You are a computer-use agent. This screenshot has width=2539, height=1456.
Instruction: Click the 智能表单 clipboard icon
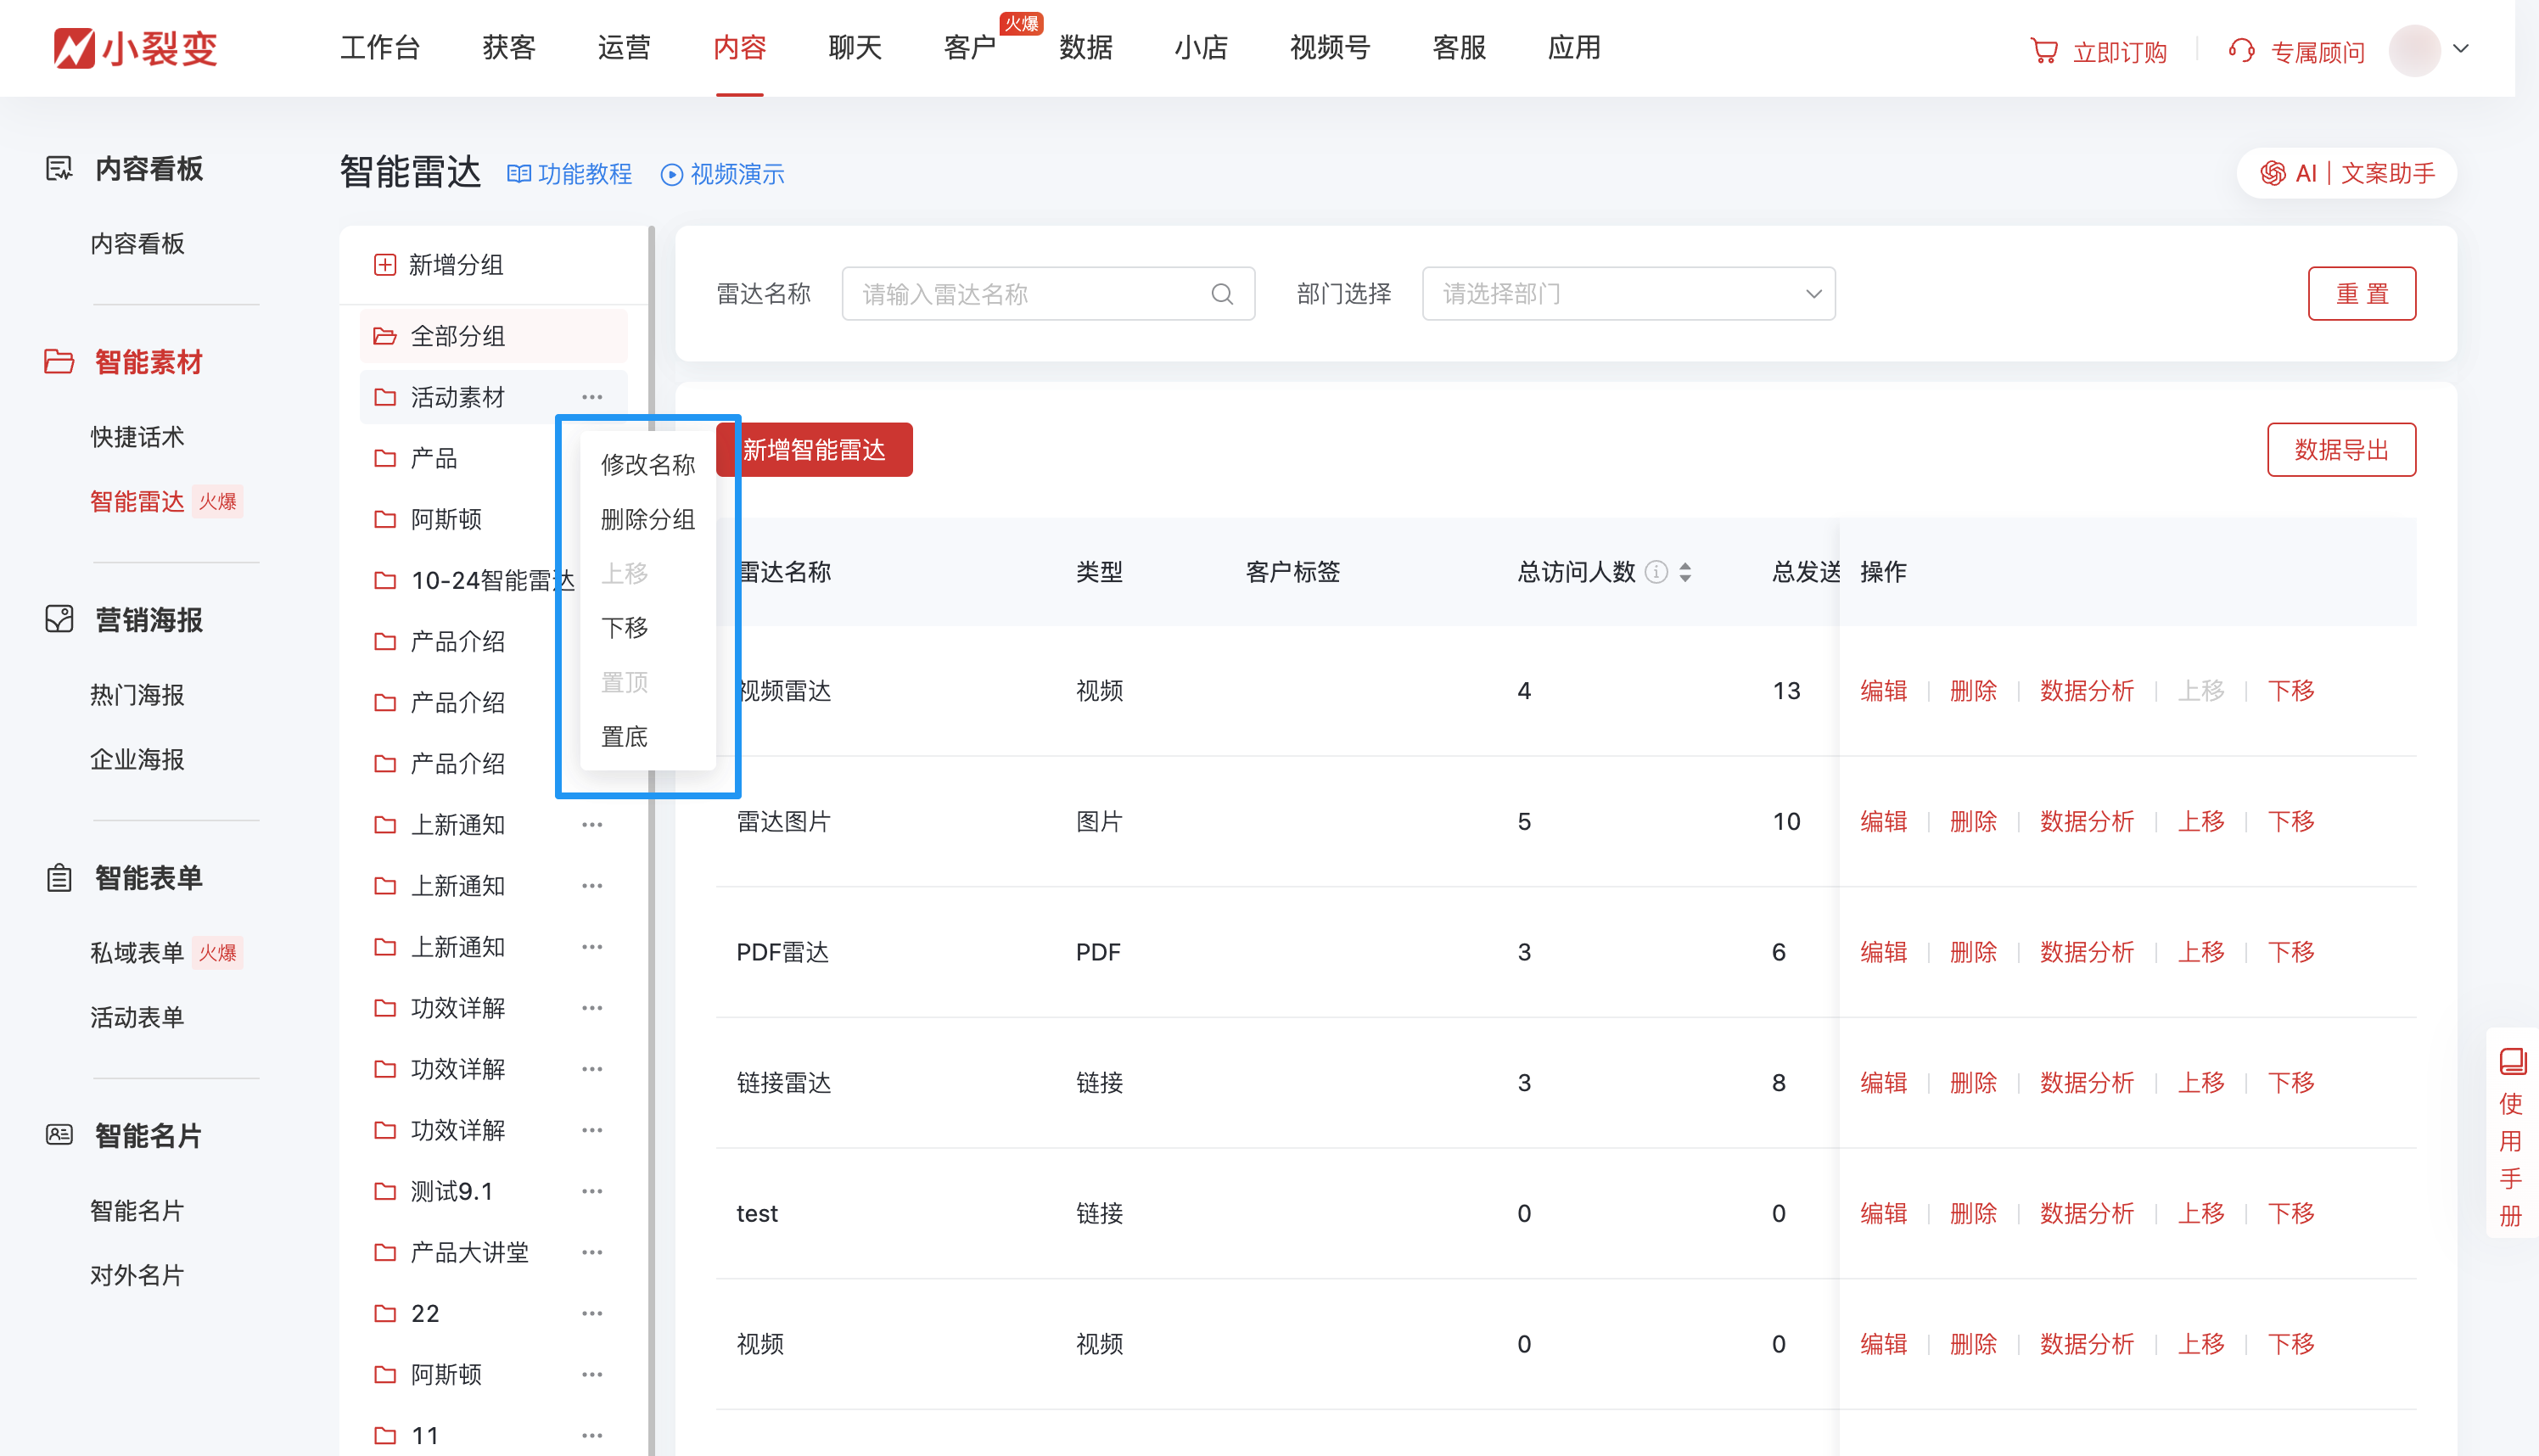[59, 877]
